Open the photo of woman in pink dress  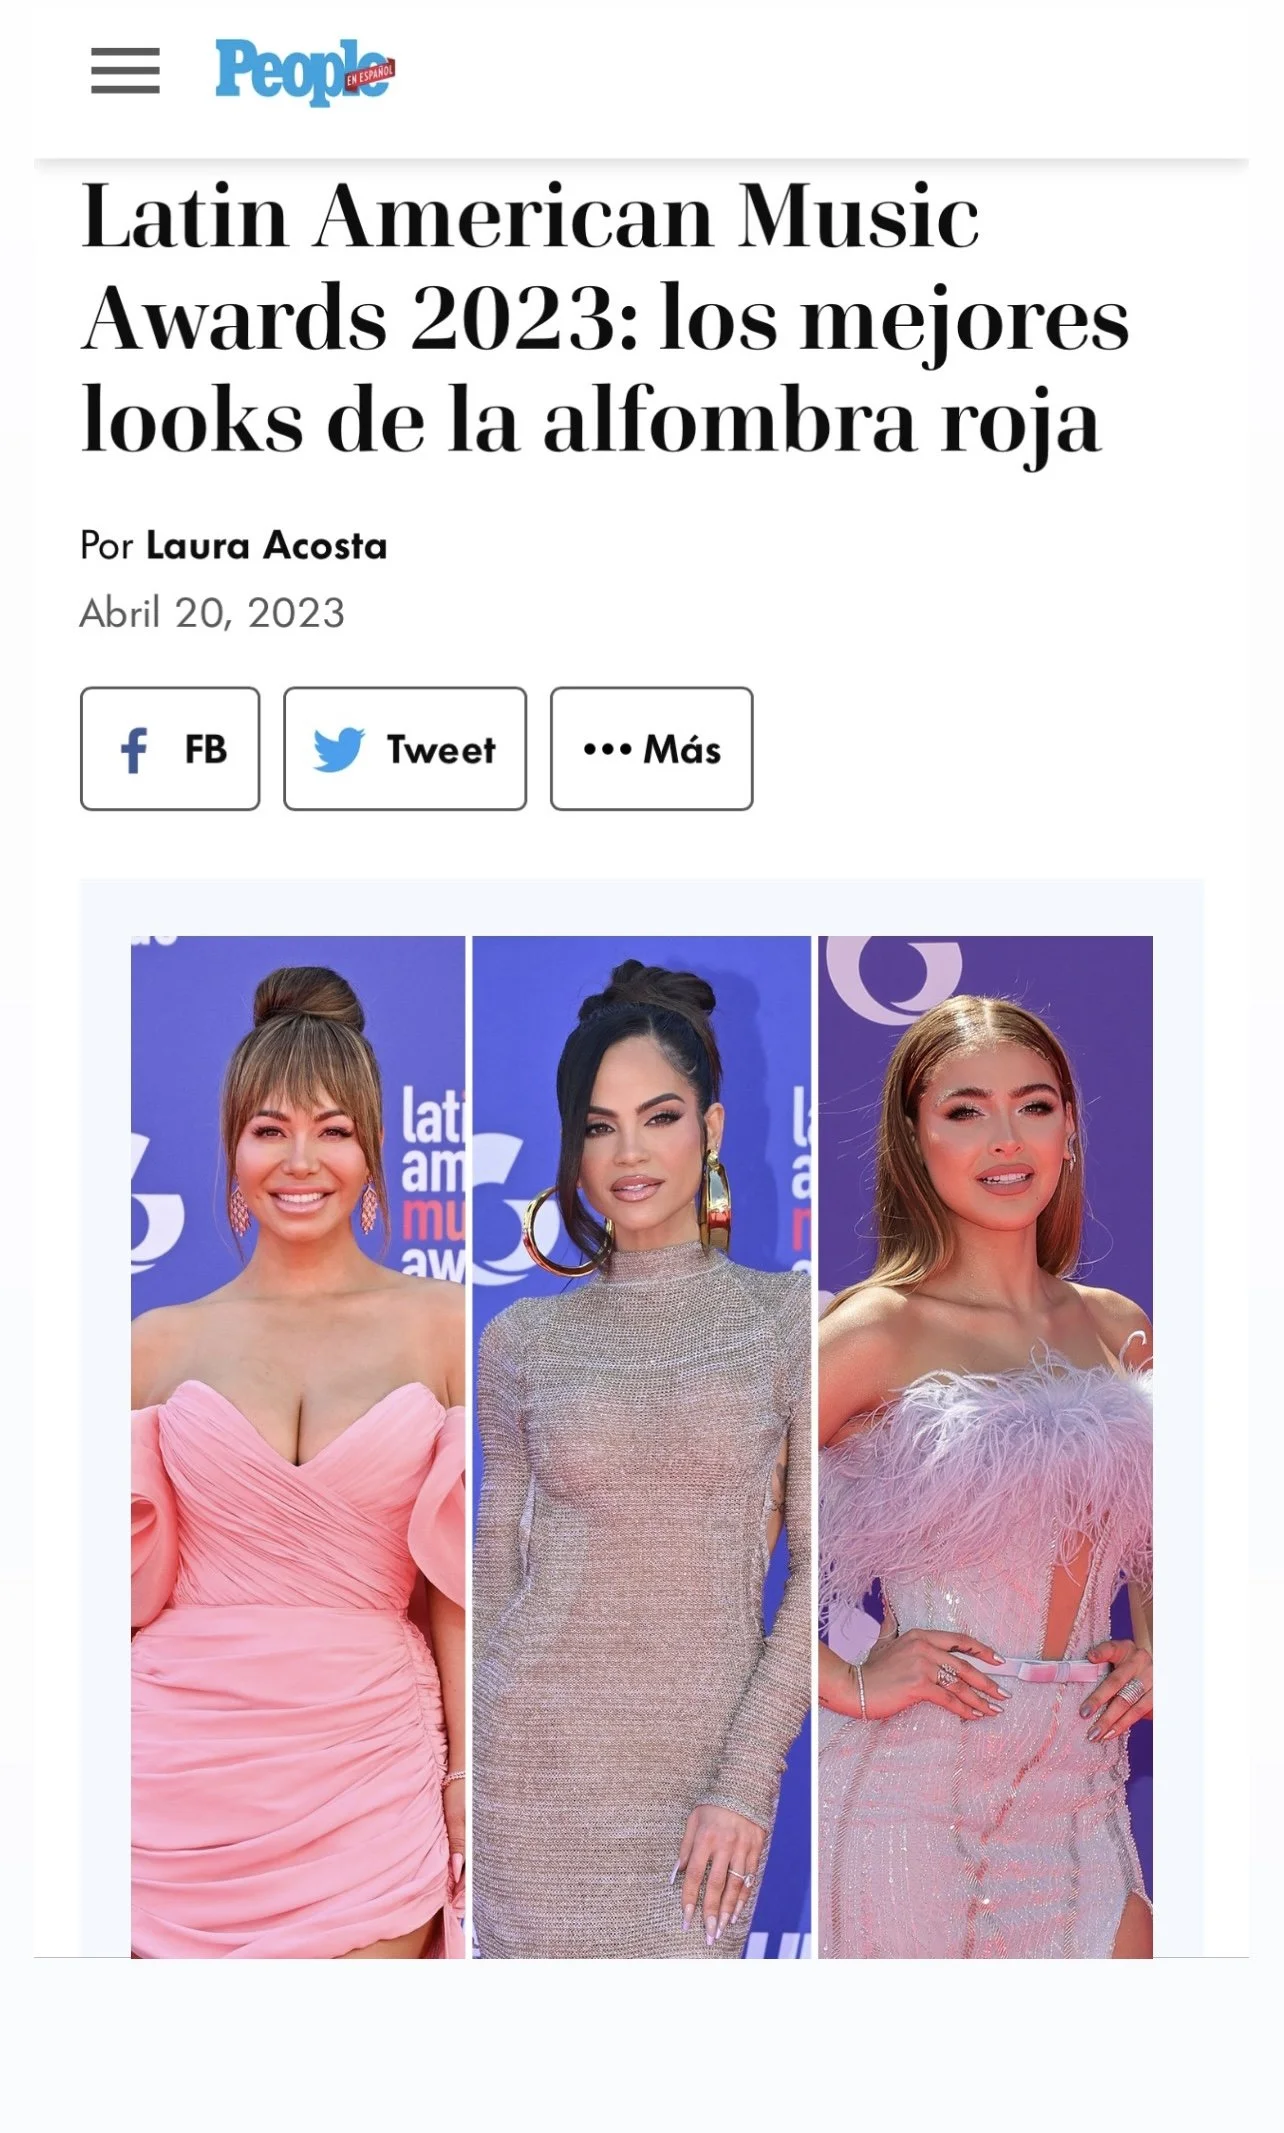[x=298, y=1446]
